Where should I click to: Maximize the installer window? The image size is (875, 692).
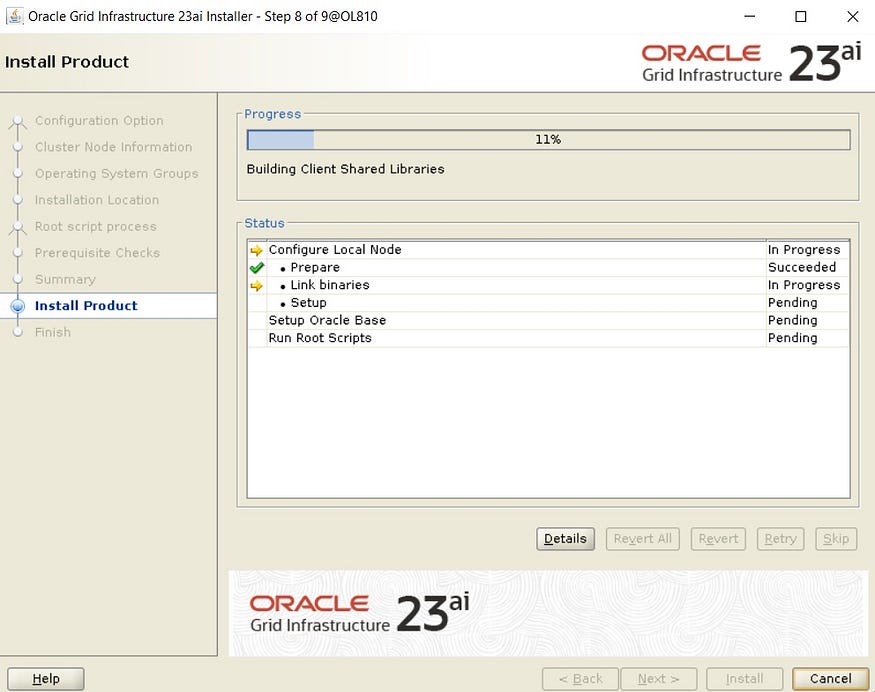point(801,16)
